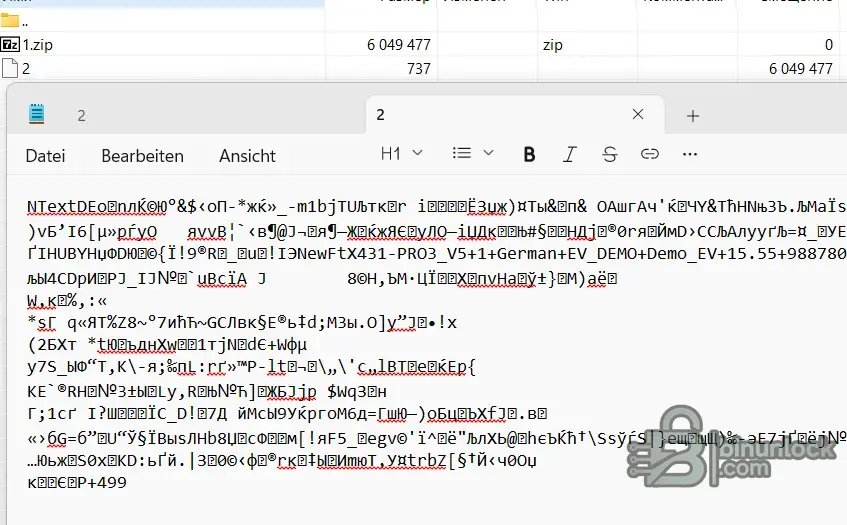Screen dimensions: 847x525
Task: Click the last line ending in P+499
Action: pos(77,482)
